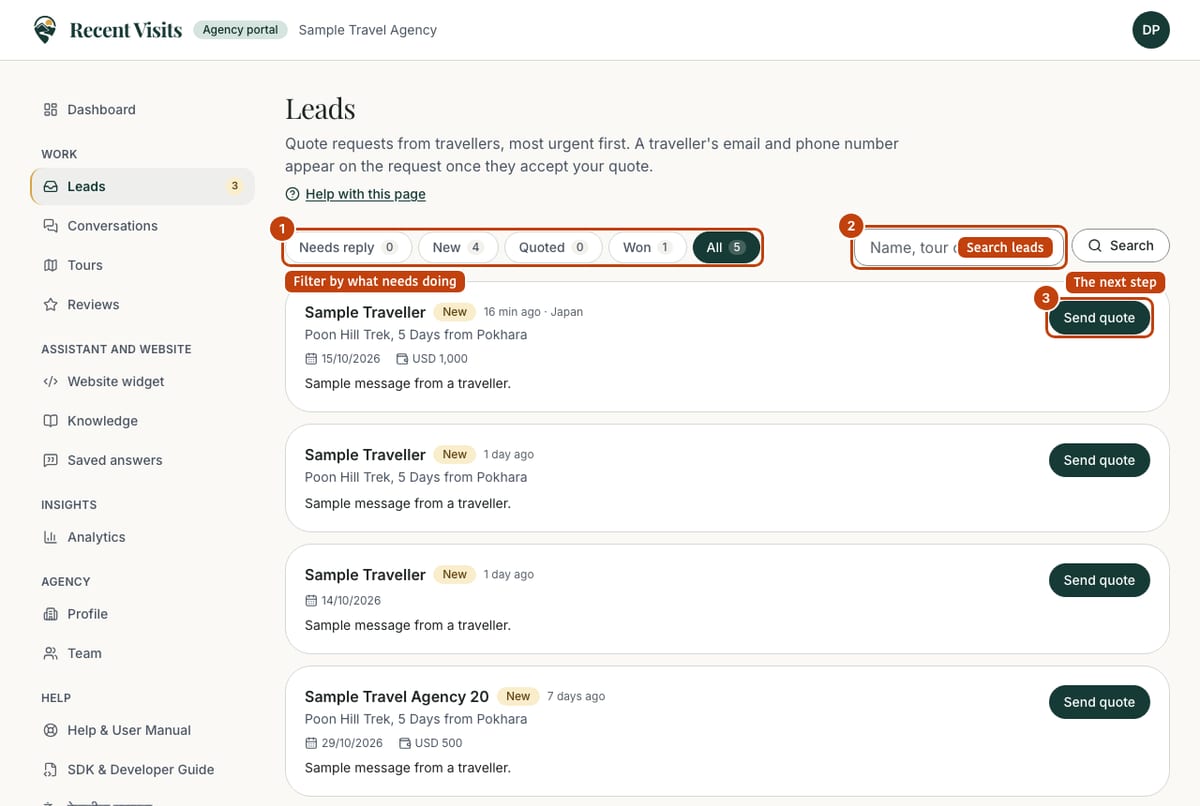Send quote to Sample Travel Agency 20

pyautogui.click(x=1099, y=702)
